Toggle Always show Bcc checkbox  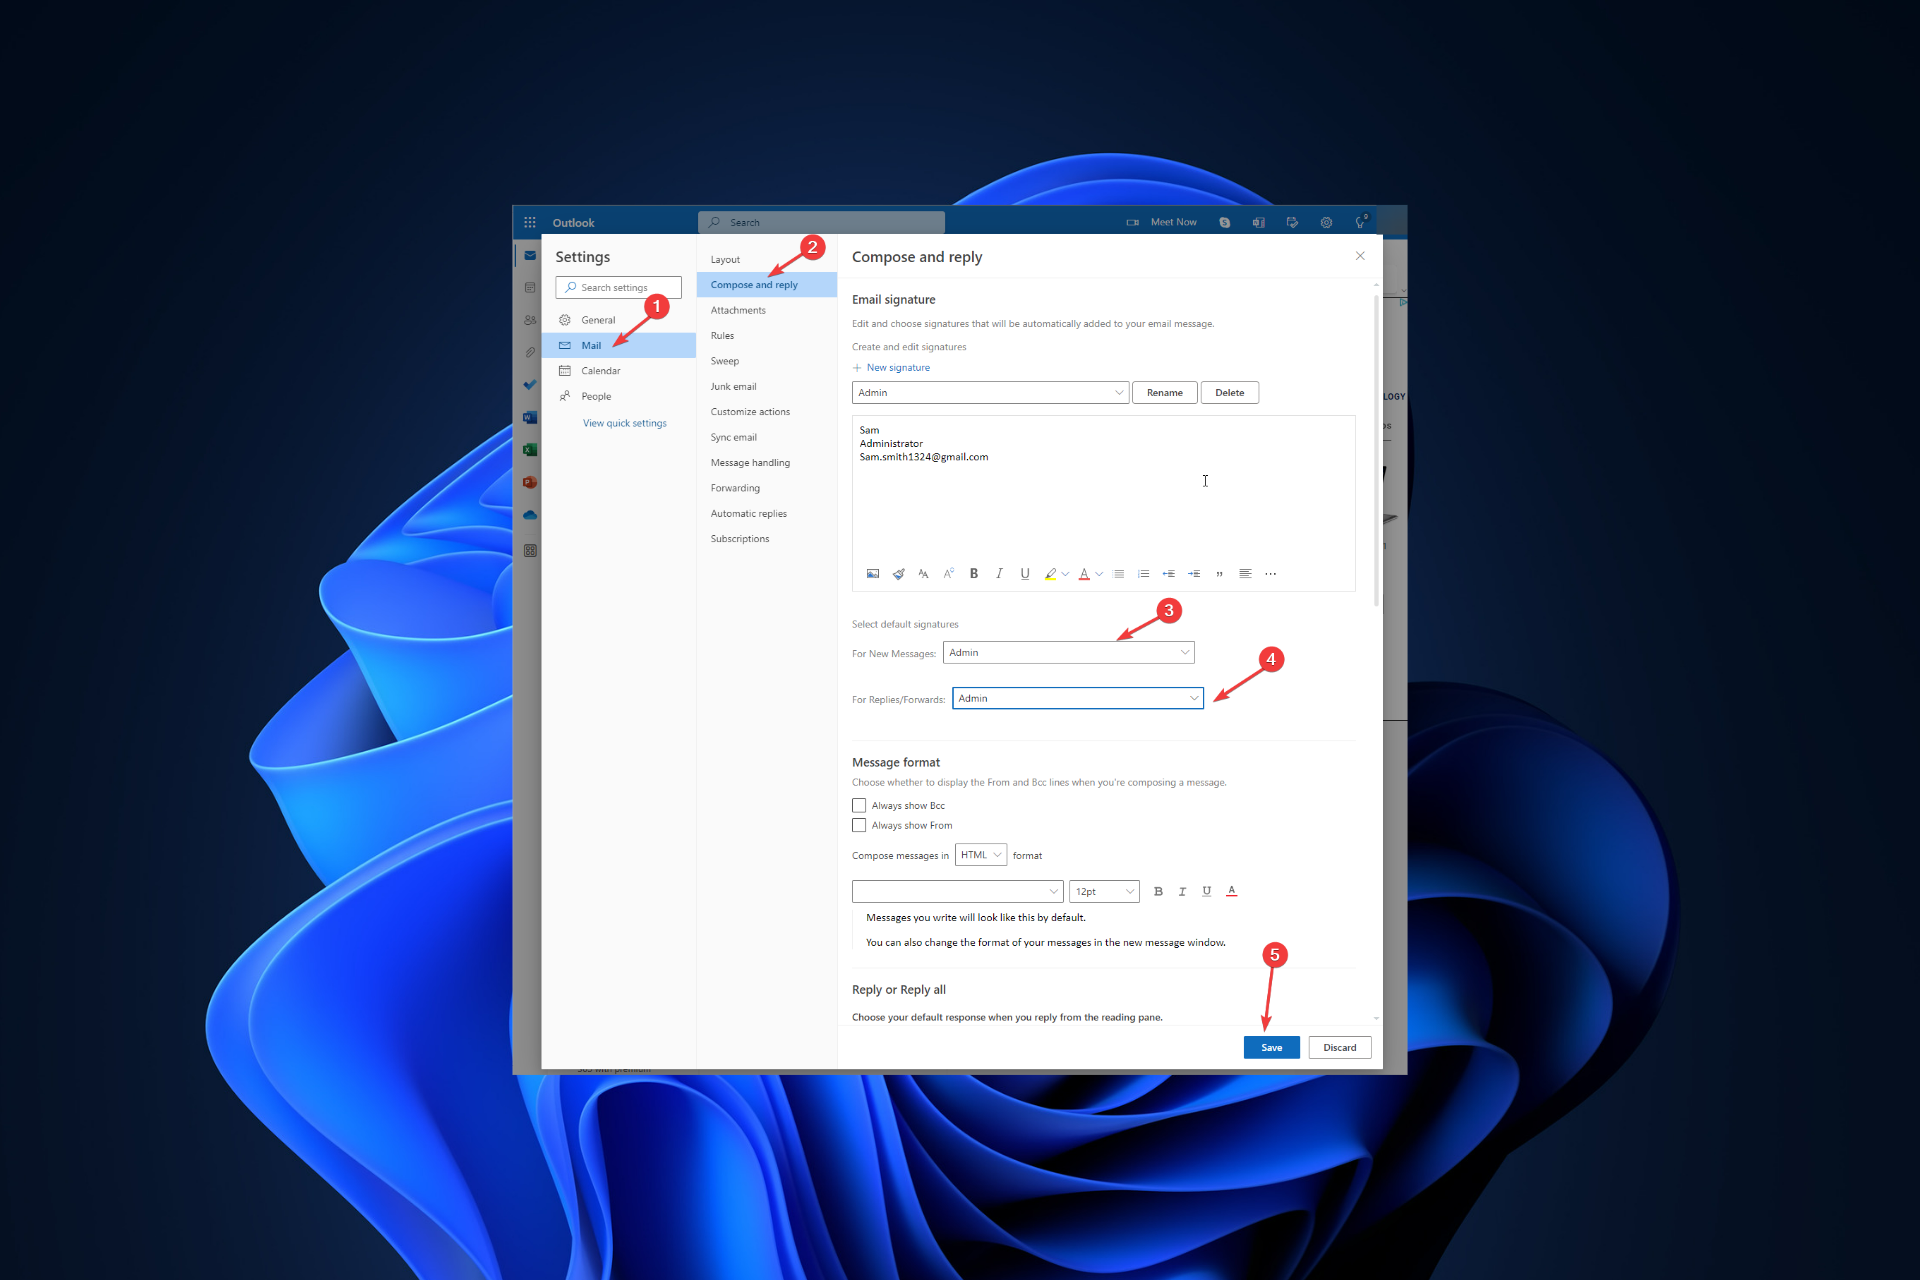click(859, 804)
